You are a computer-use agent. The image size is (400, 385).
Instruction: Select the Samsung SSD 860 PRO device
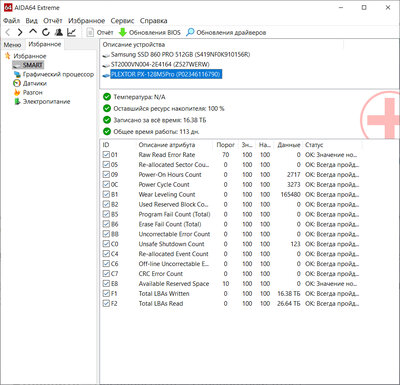click(180, 54)
